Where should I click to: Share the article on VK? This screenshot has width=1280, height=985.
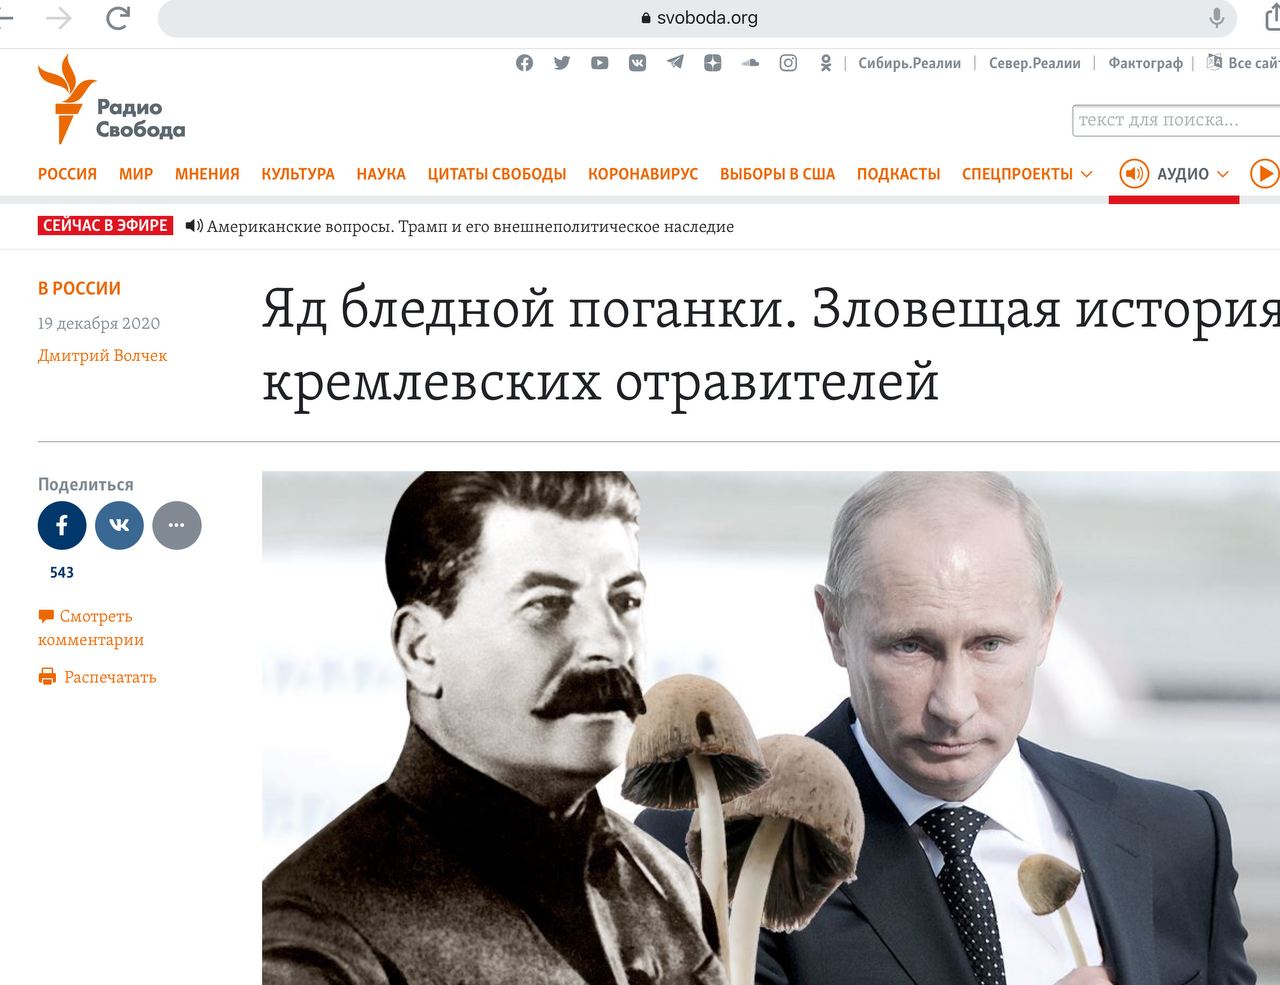[x=119, y=525]
